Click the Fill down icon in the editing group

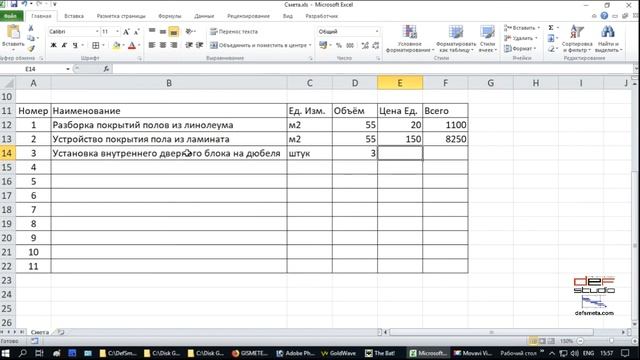click(x=551, y=38)
